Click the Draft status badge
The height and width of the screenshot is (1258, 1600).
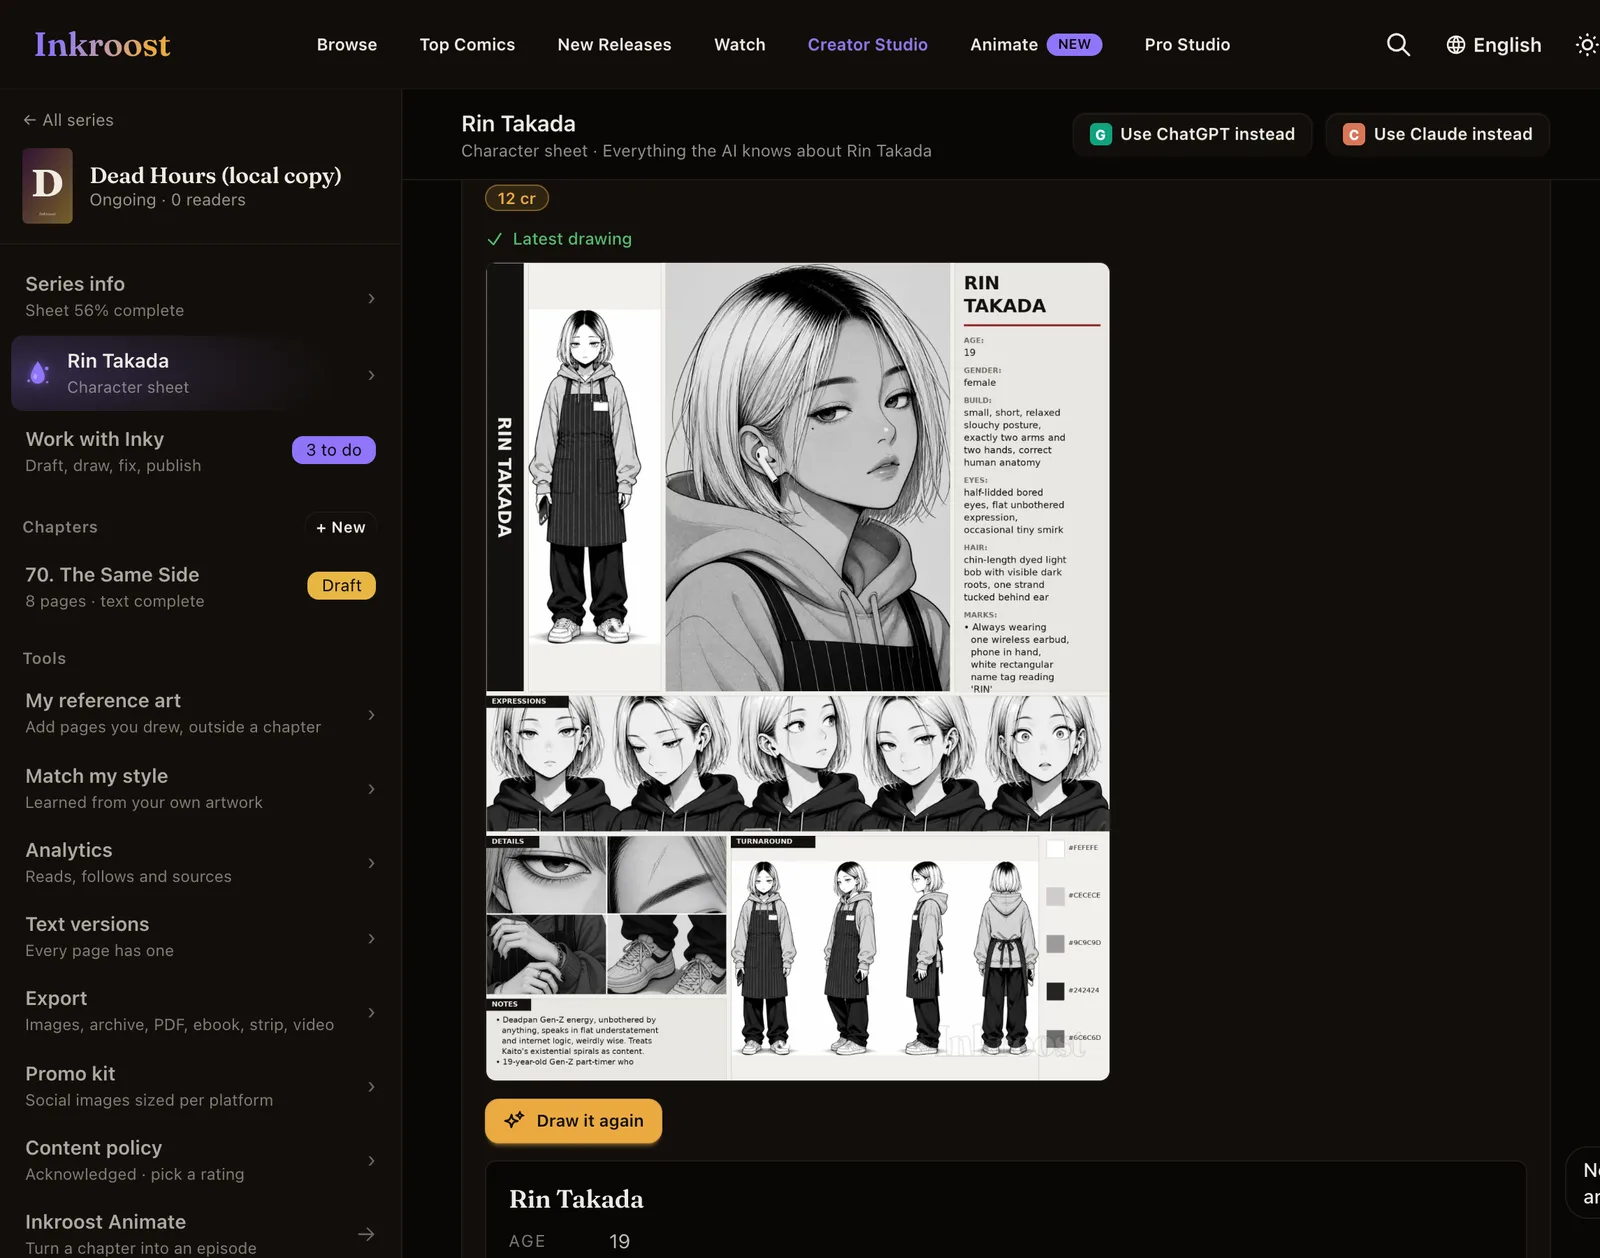(341, 585)
